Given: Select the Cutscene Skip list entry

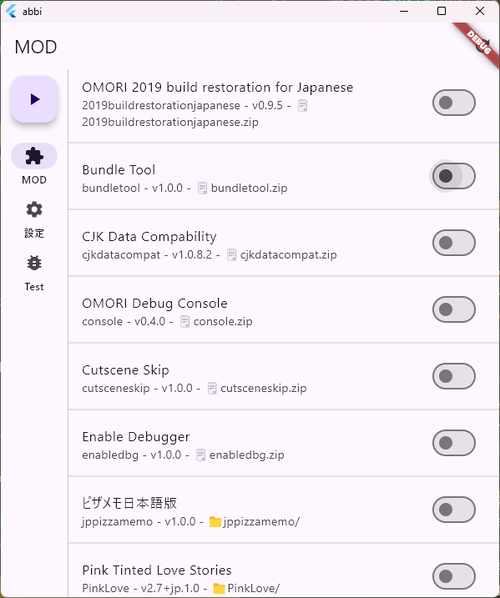Looking at the screenshot, I should point(283,376).
